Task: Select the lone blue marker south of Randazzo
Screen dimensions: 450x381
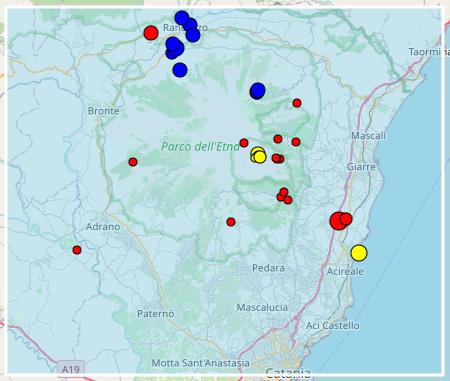Action: click(180, 70)
